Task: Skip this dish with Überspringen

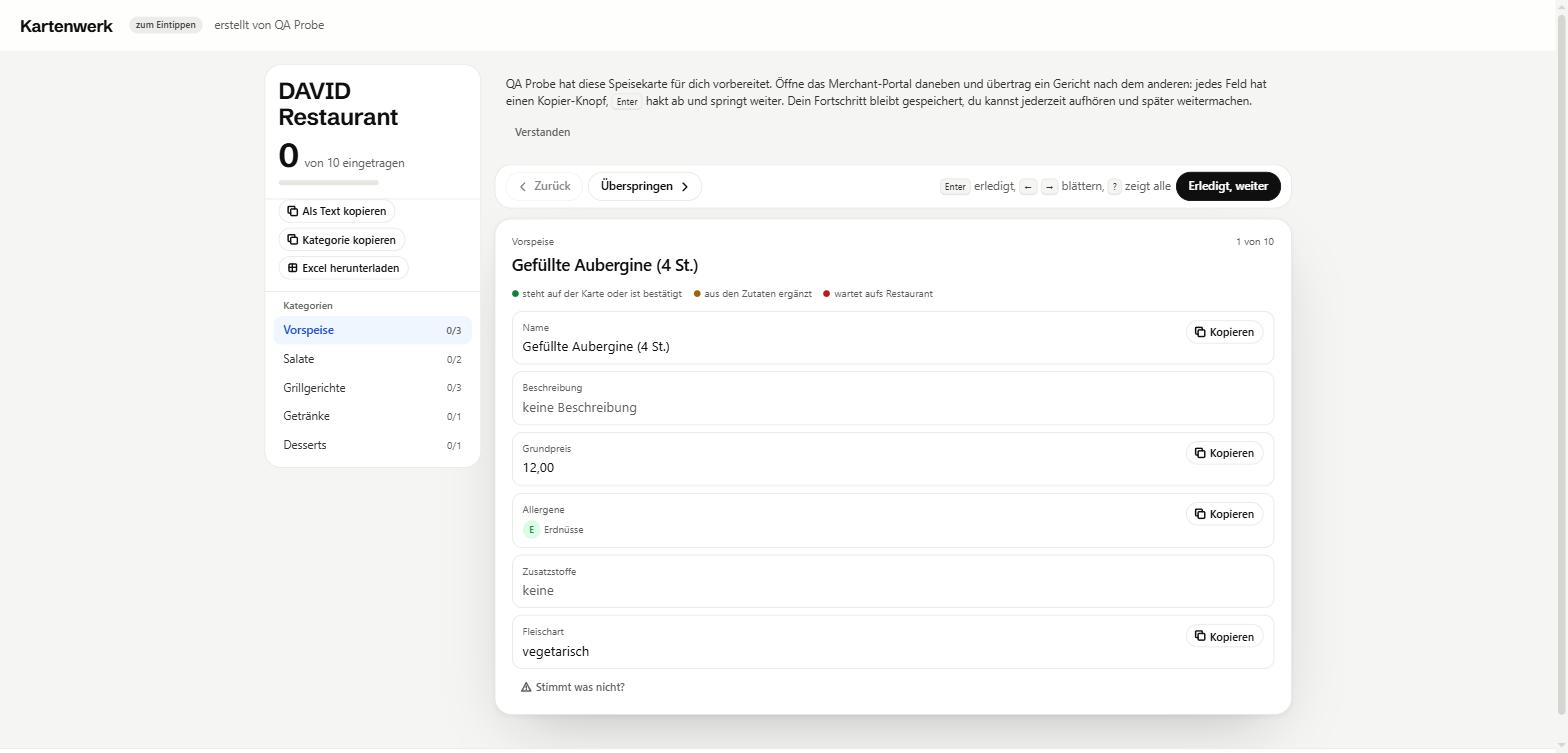Action: click(x=645, y=186)
